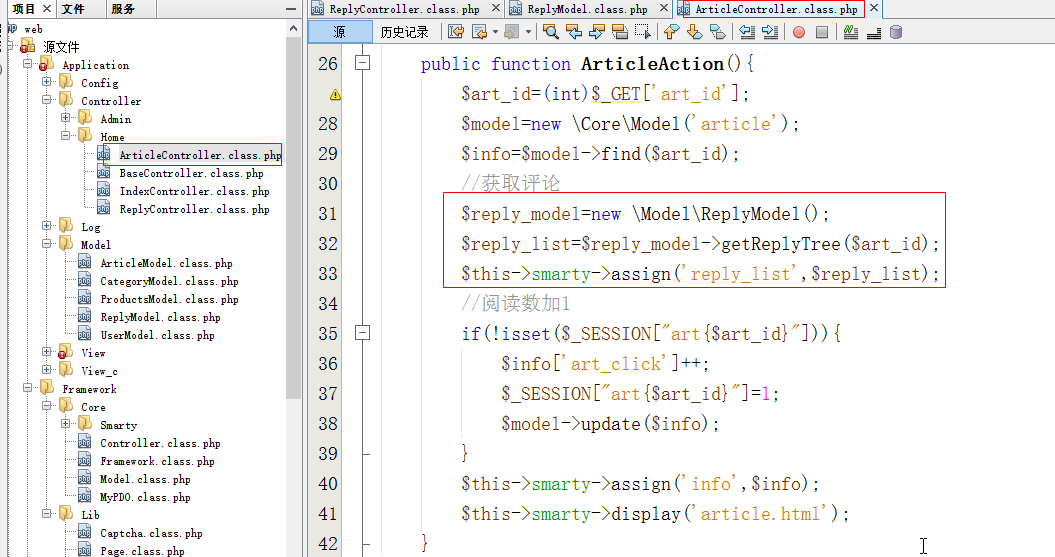
Task: Click the Shift Line Left icon
Action: click(746, 32)
